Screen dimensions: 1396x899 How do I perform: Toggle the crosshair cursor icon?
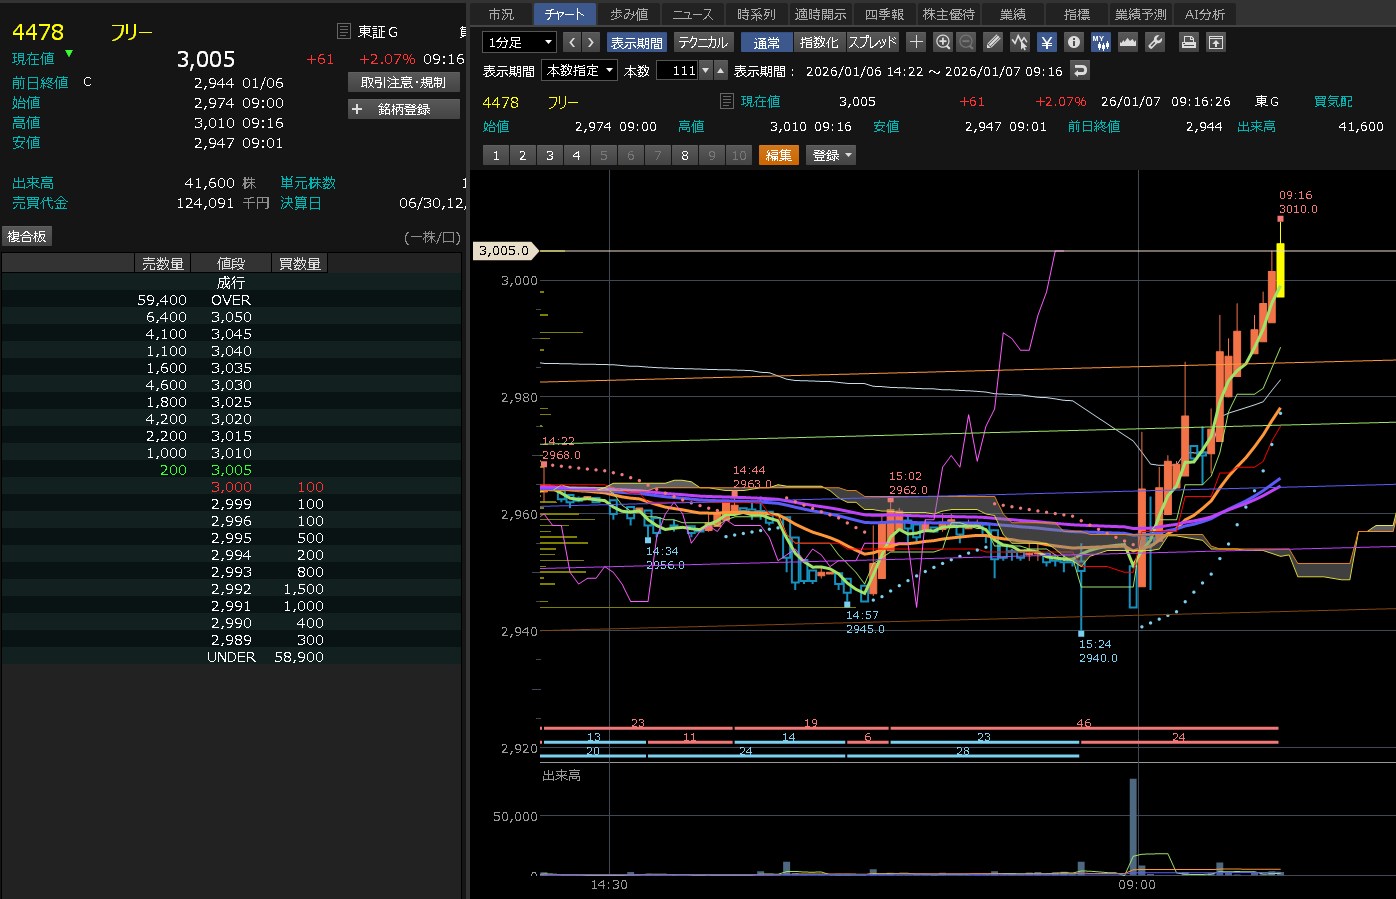pyautogui.click(x=916, y=42)
